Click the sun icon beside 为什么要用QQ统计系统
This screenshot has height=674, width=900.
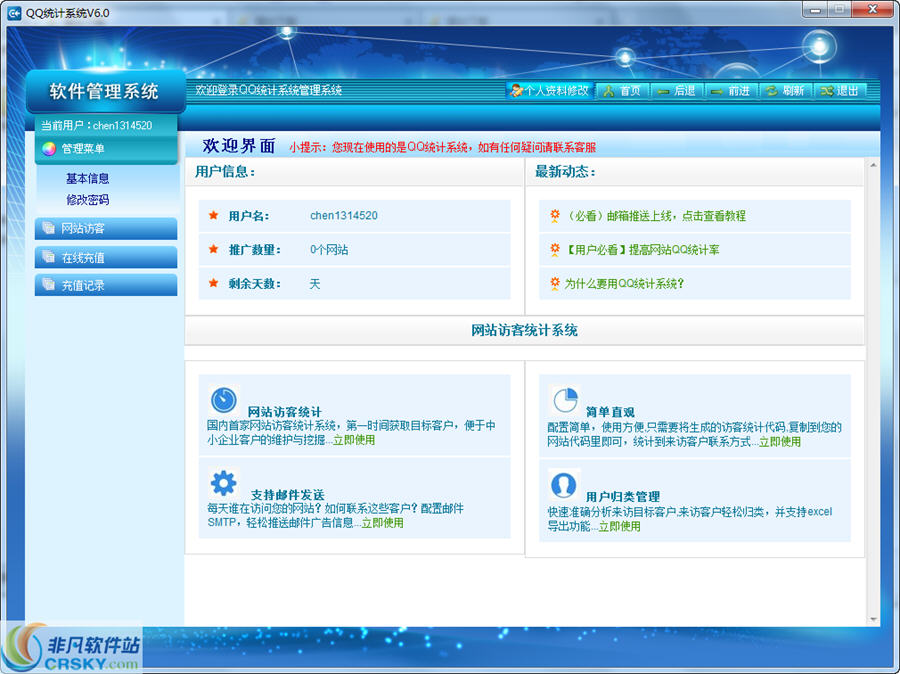point(554,283)
